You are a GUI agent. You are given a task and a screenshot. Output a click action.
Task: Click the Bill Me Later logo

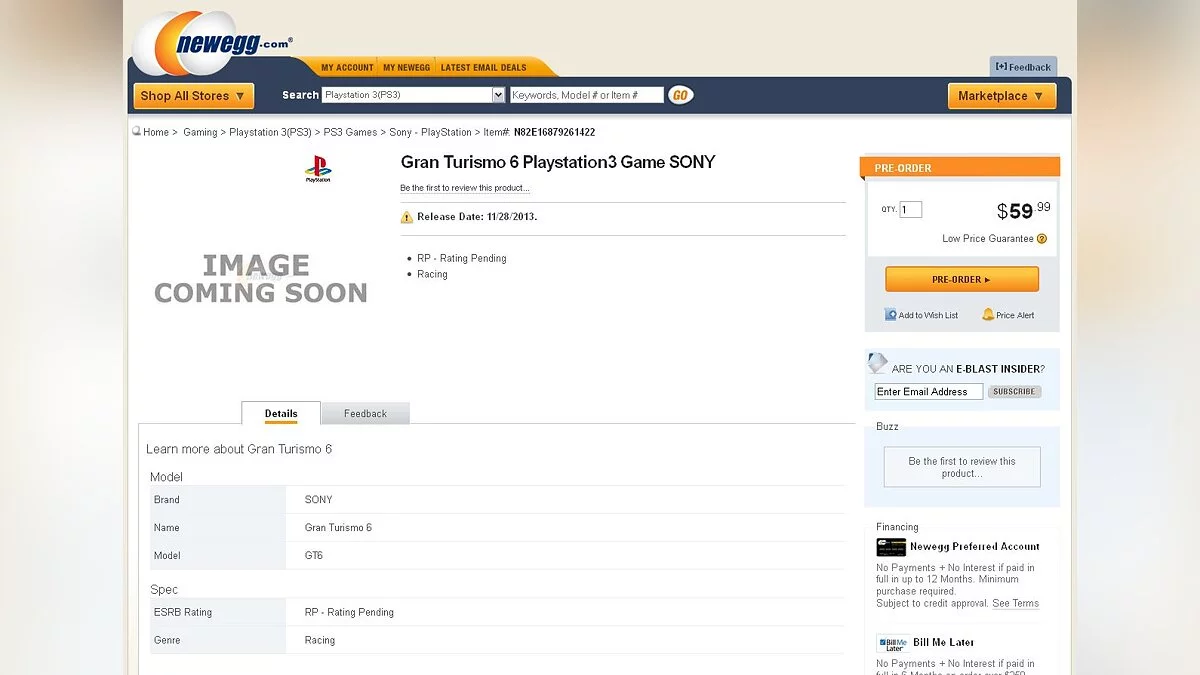pyautogui.click(x=891, y=643)
